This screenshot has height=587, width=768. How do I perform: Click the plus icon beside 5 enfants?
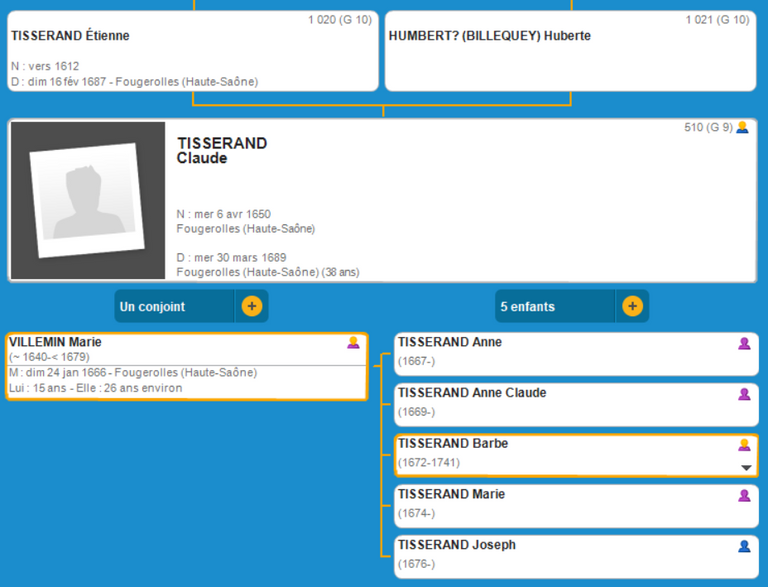tap(632, 306)
